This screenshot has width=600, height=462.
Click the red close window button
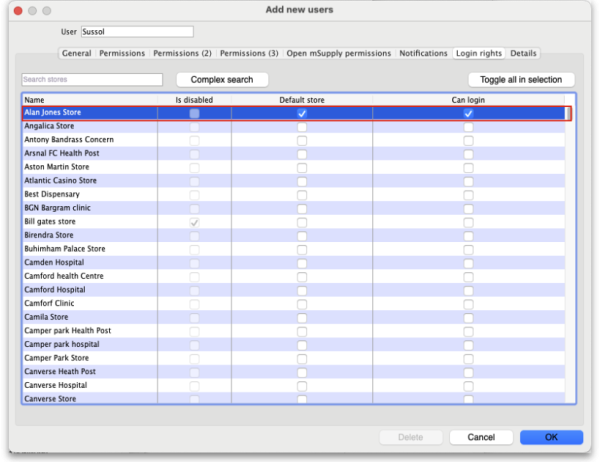[x=13, y=9]
